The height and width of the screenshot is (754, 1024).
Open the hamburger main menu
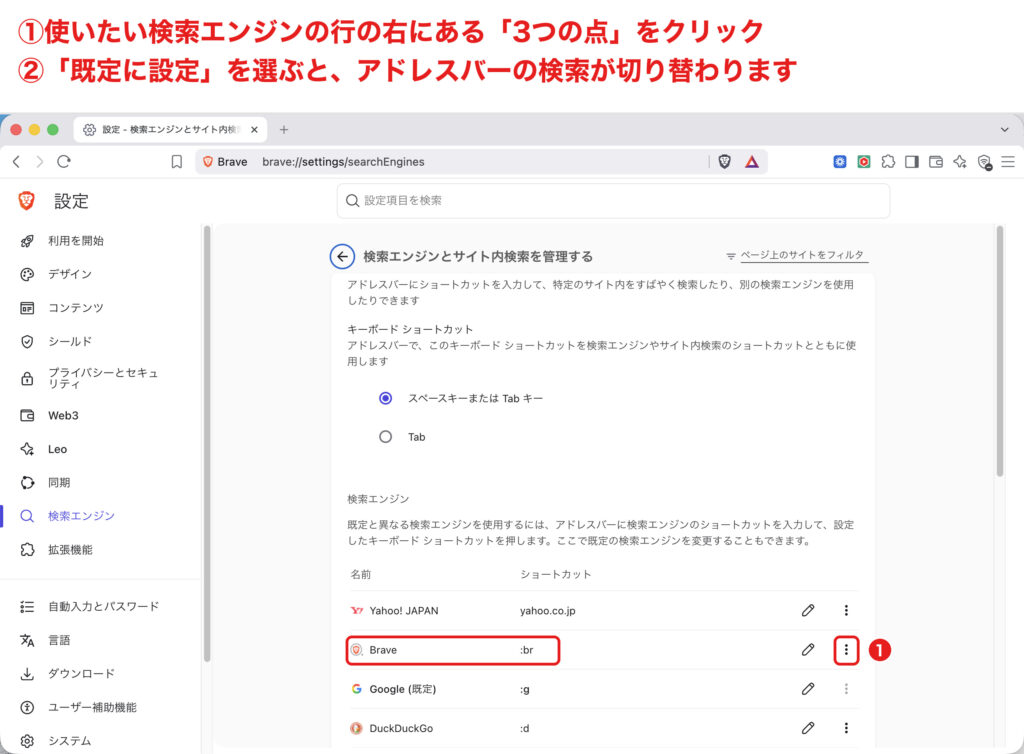coord(1008,161)
